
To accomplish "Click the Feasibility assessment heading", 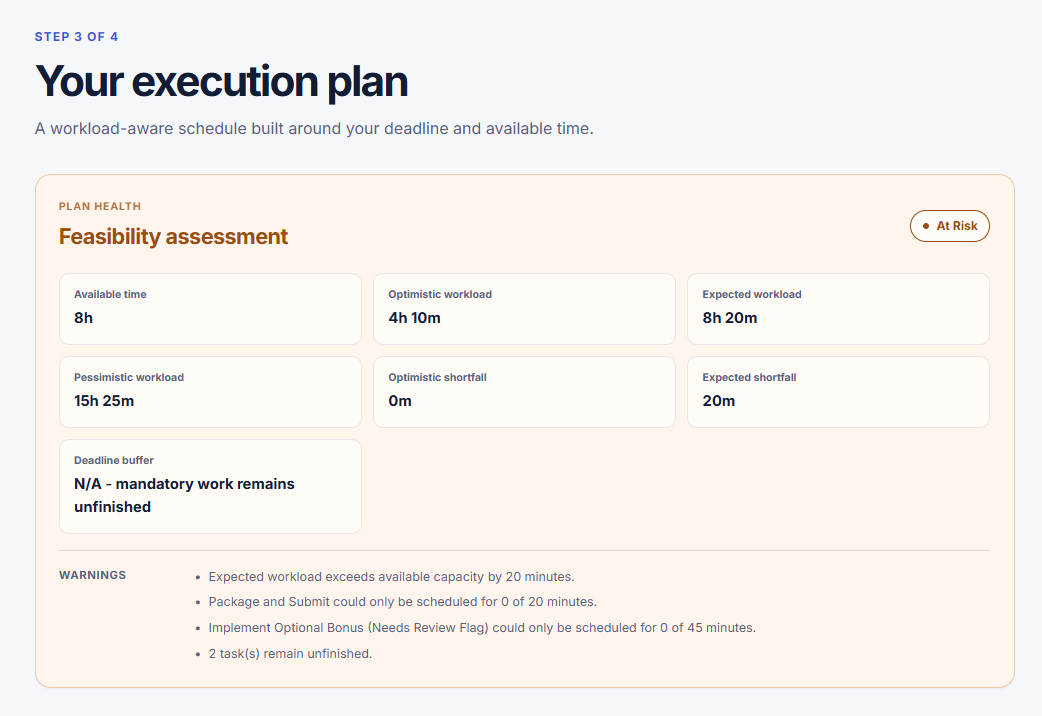I will (x=173, y=236).
